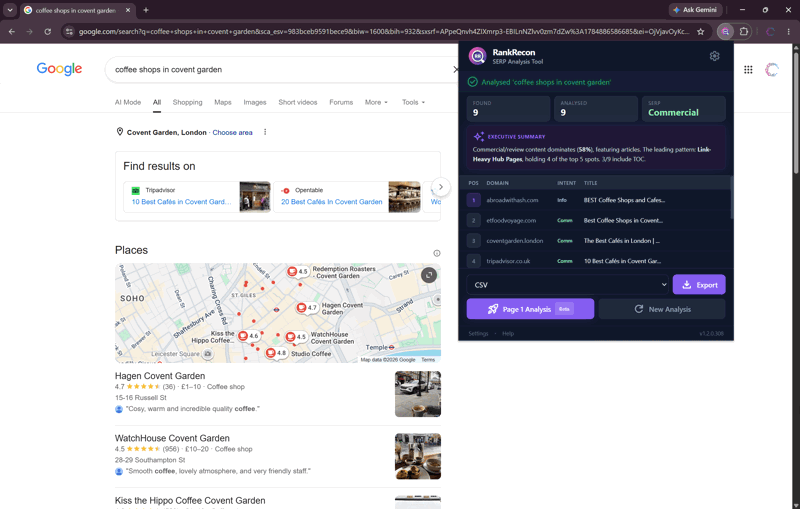Select the All results tab
Screen dimensions: 800x509
pos(157,102)
